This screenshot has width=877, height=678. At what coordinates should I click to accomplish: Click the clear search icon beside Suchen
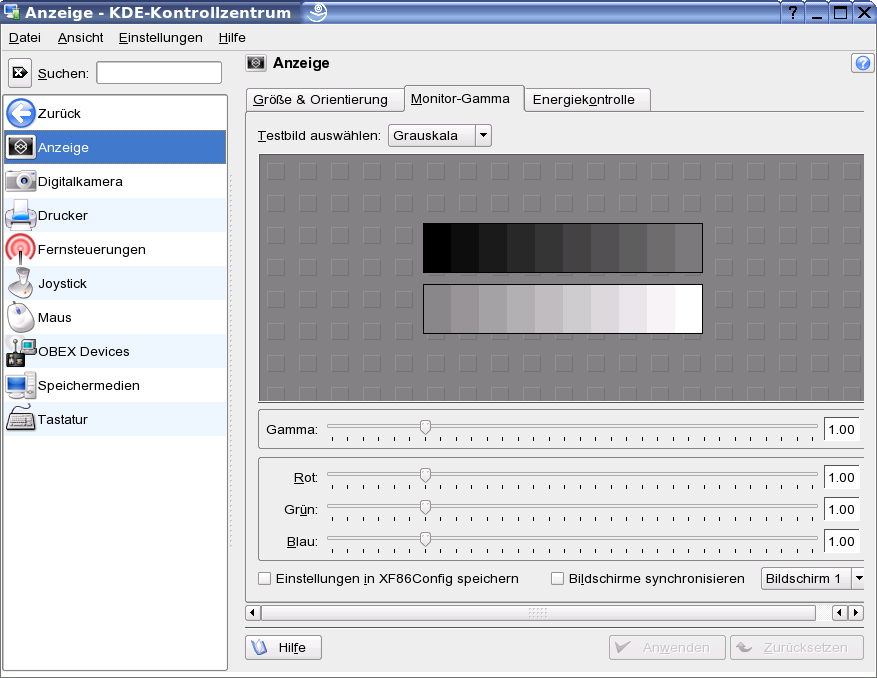coord(20,73)
